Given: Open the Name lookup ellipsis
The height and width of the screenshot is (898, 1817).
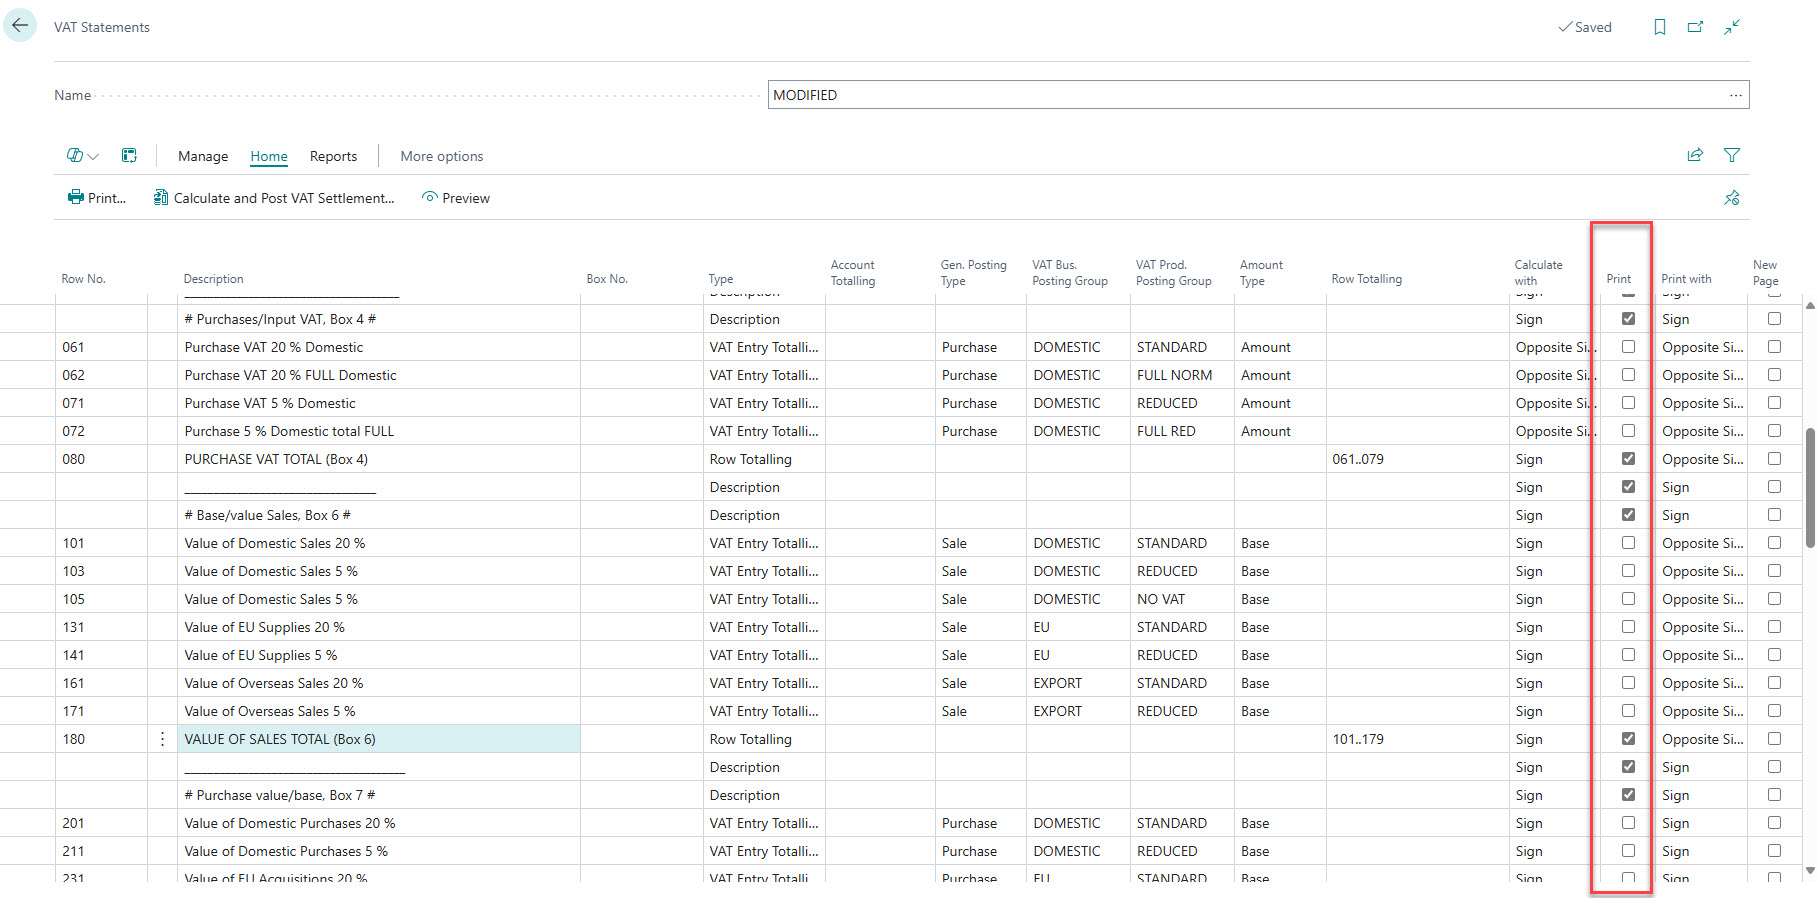Looking at the screenshot, I should coord(1736,95).
